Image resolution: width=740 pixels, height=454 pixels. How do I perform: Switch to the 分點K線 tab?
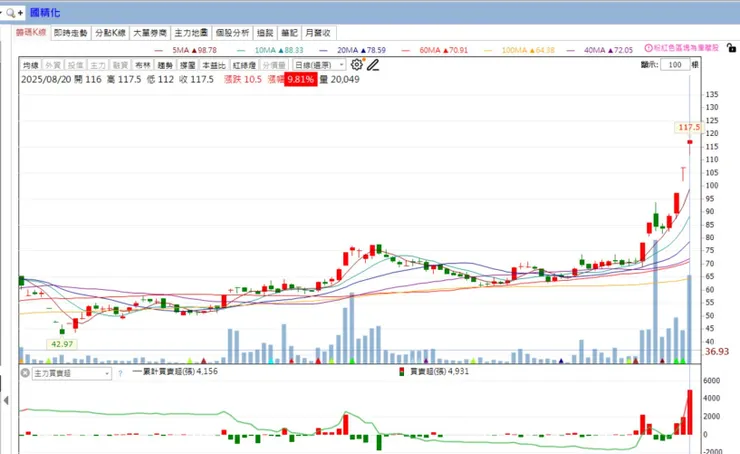(x=110, y=33)
